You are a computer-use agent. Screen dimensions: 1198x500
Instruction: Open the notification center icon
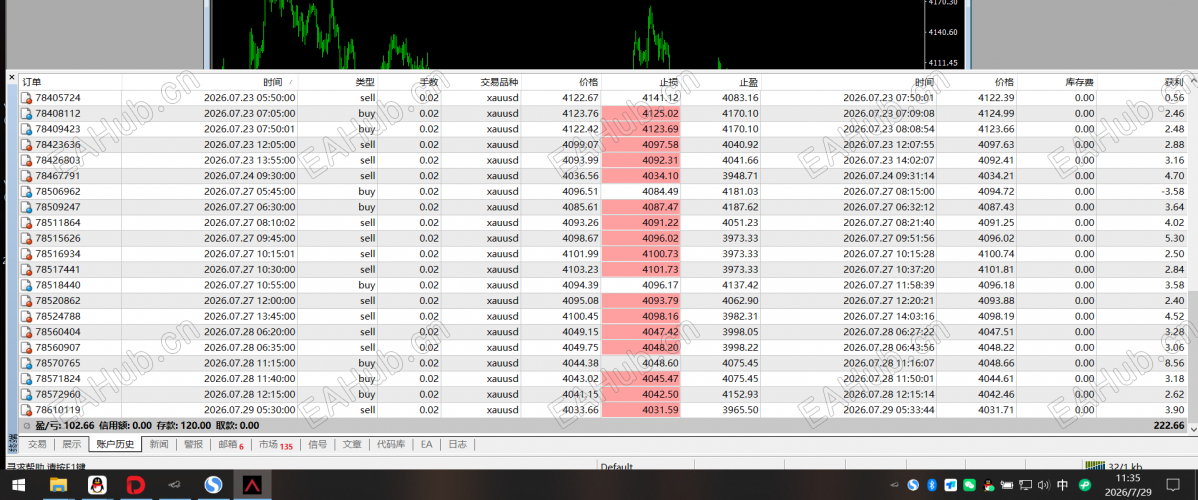point(1173,485)
